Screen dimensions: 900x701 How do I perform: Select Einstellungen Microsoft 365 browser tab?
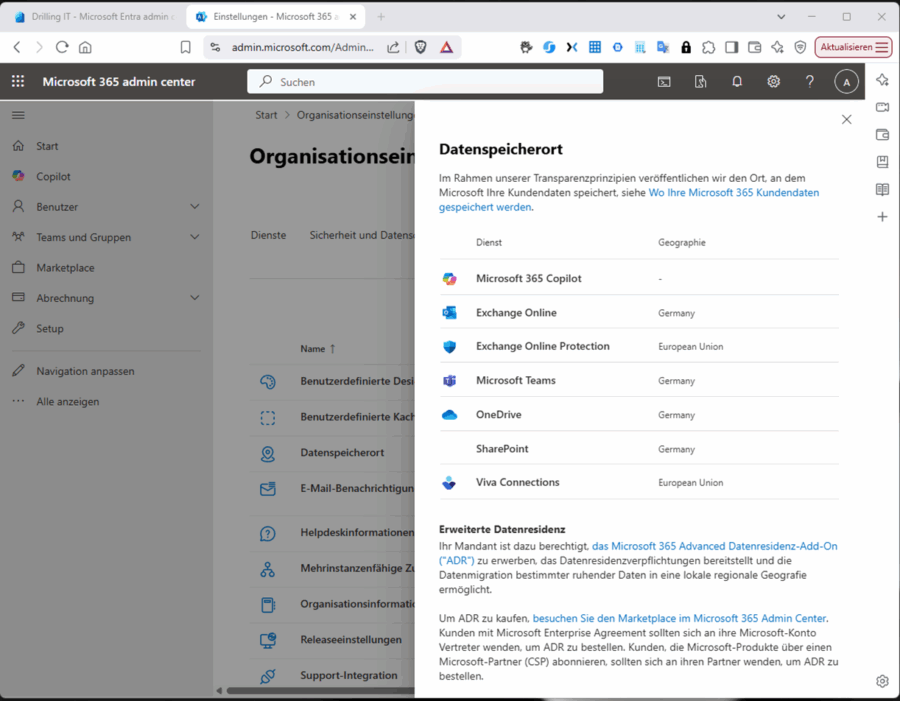(278, 17)
